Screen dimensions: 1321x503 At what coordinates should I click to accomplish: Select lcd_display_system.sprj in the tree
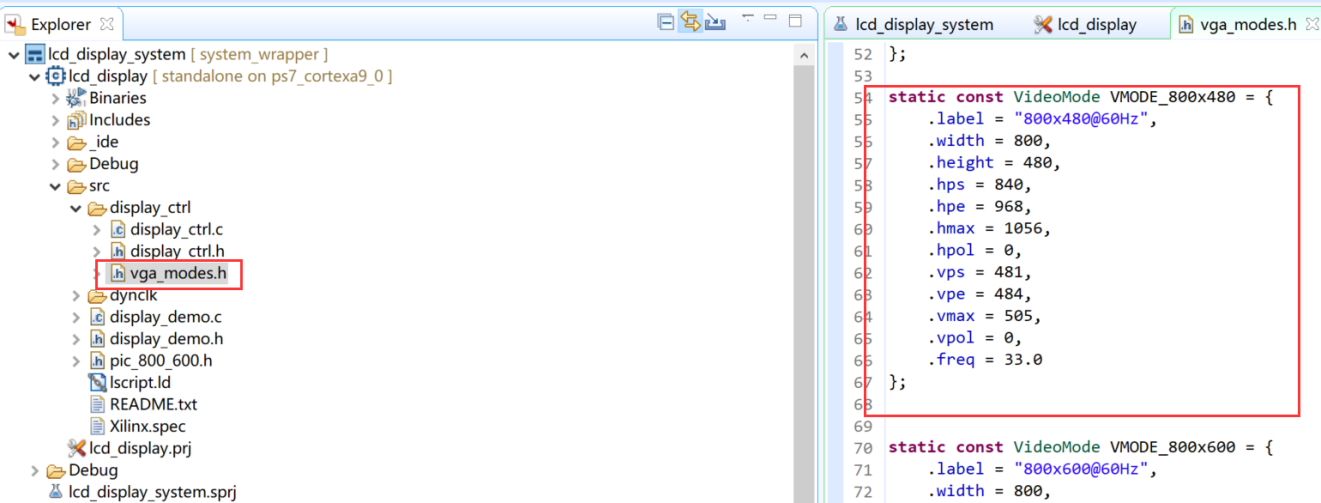point(152,492)
